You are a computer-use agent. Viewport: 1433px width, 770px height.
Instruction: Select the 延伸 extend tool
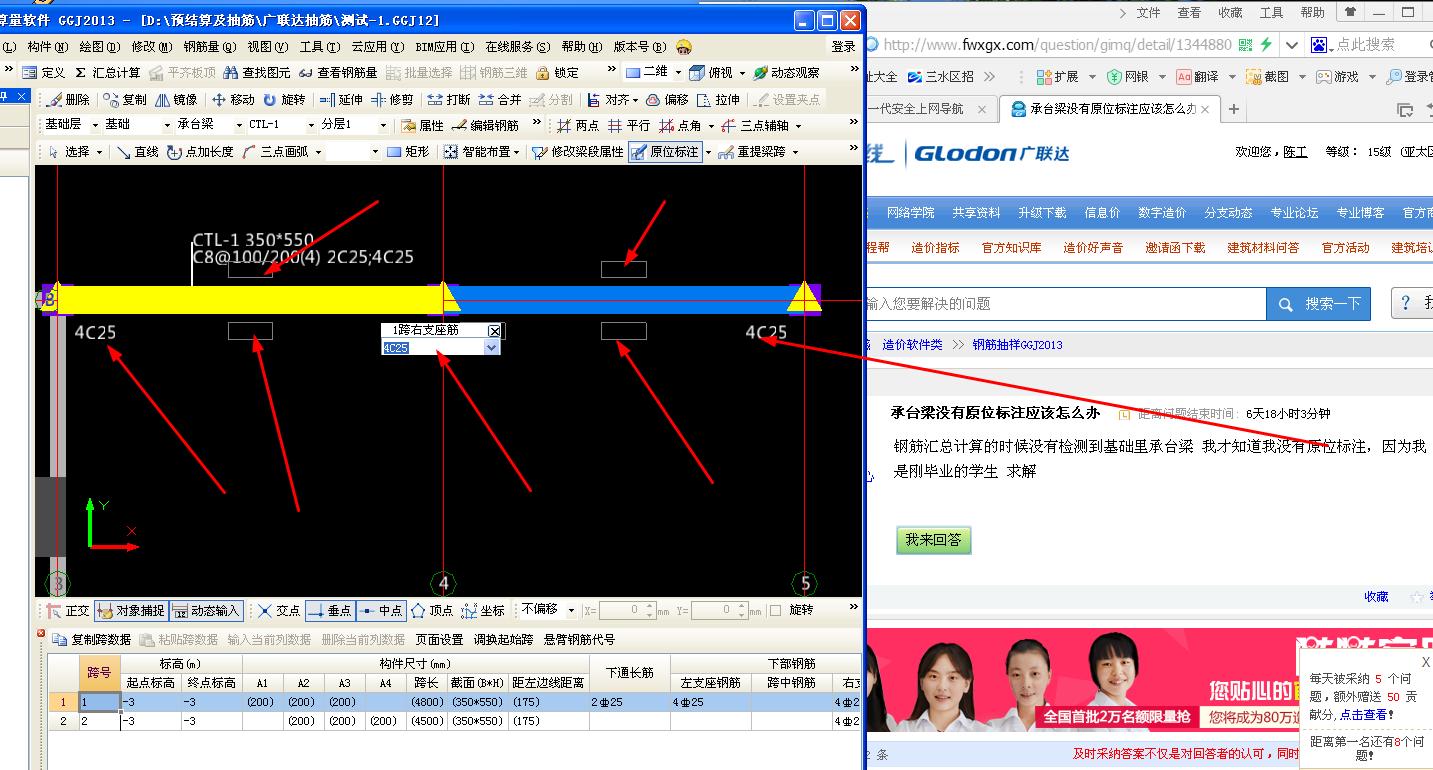coord(341,100)
